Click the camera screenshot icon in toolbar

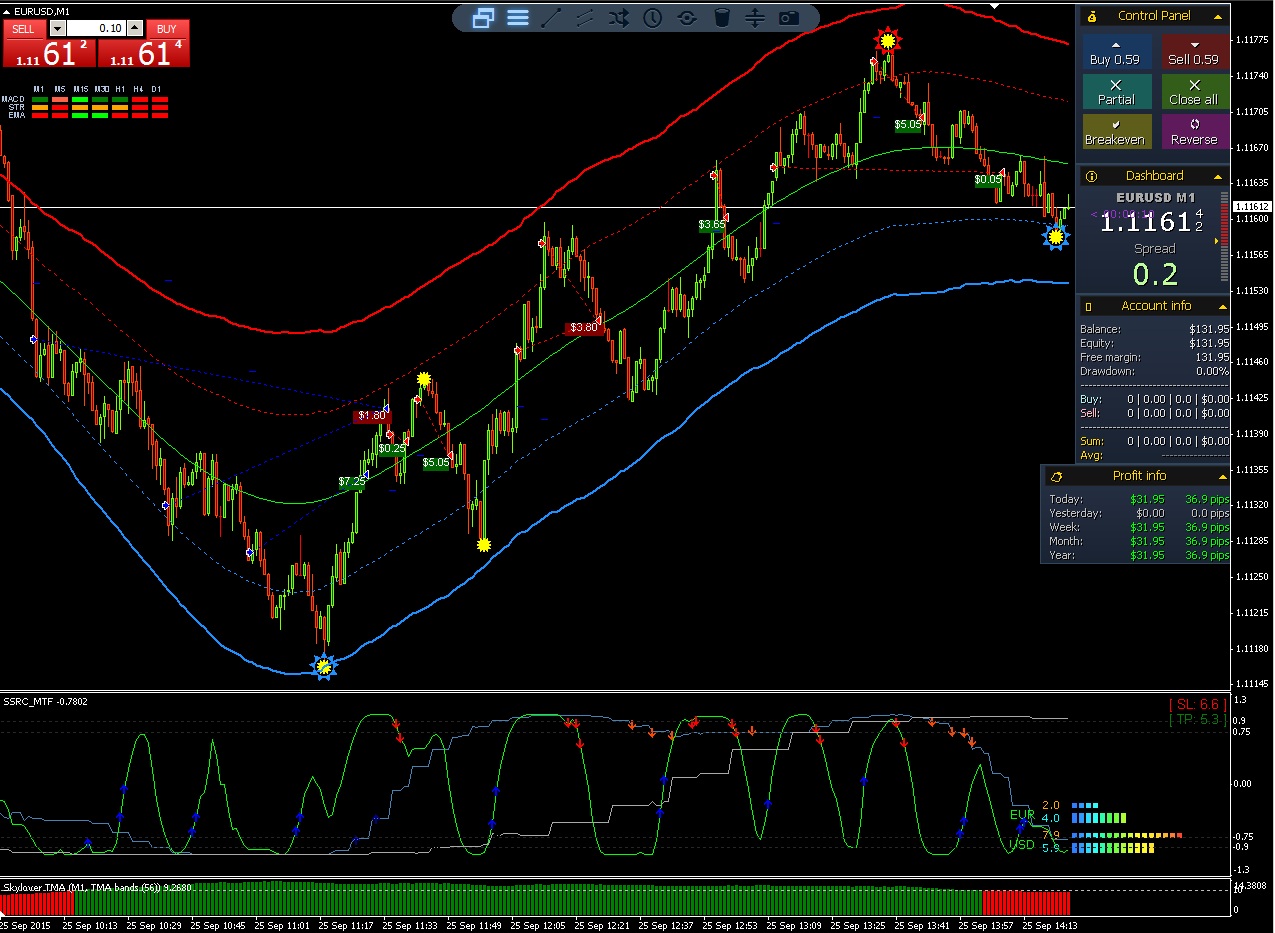click(789, 17)
